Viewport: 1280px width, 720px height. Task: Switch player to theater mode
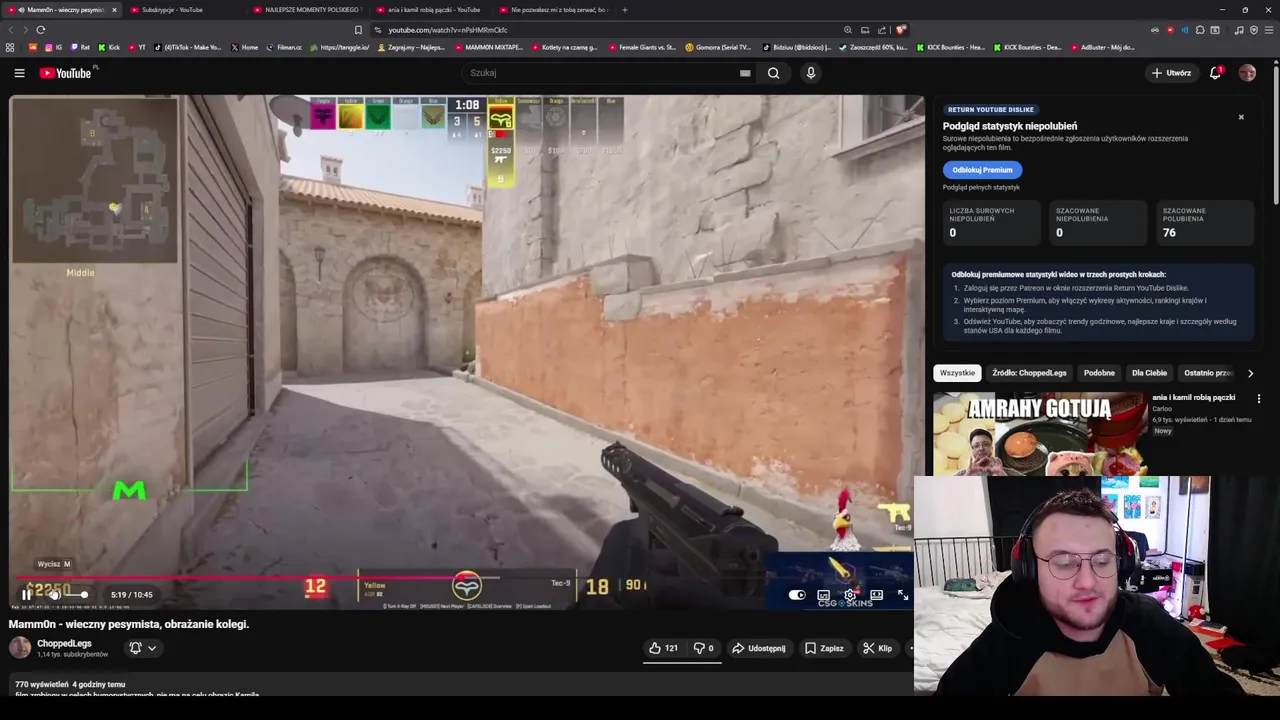pos(876,595)
